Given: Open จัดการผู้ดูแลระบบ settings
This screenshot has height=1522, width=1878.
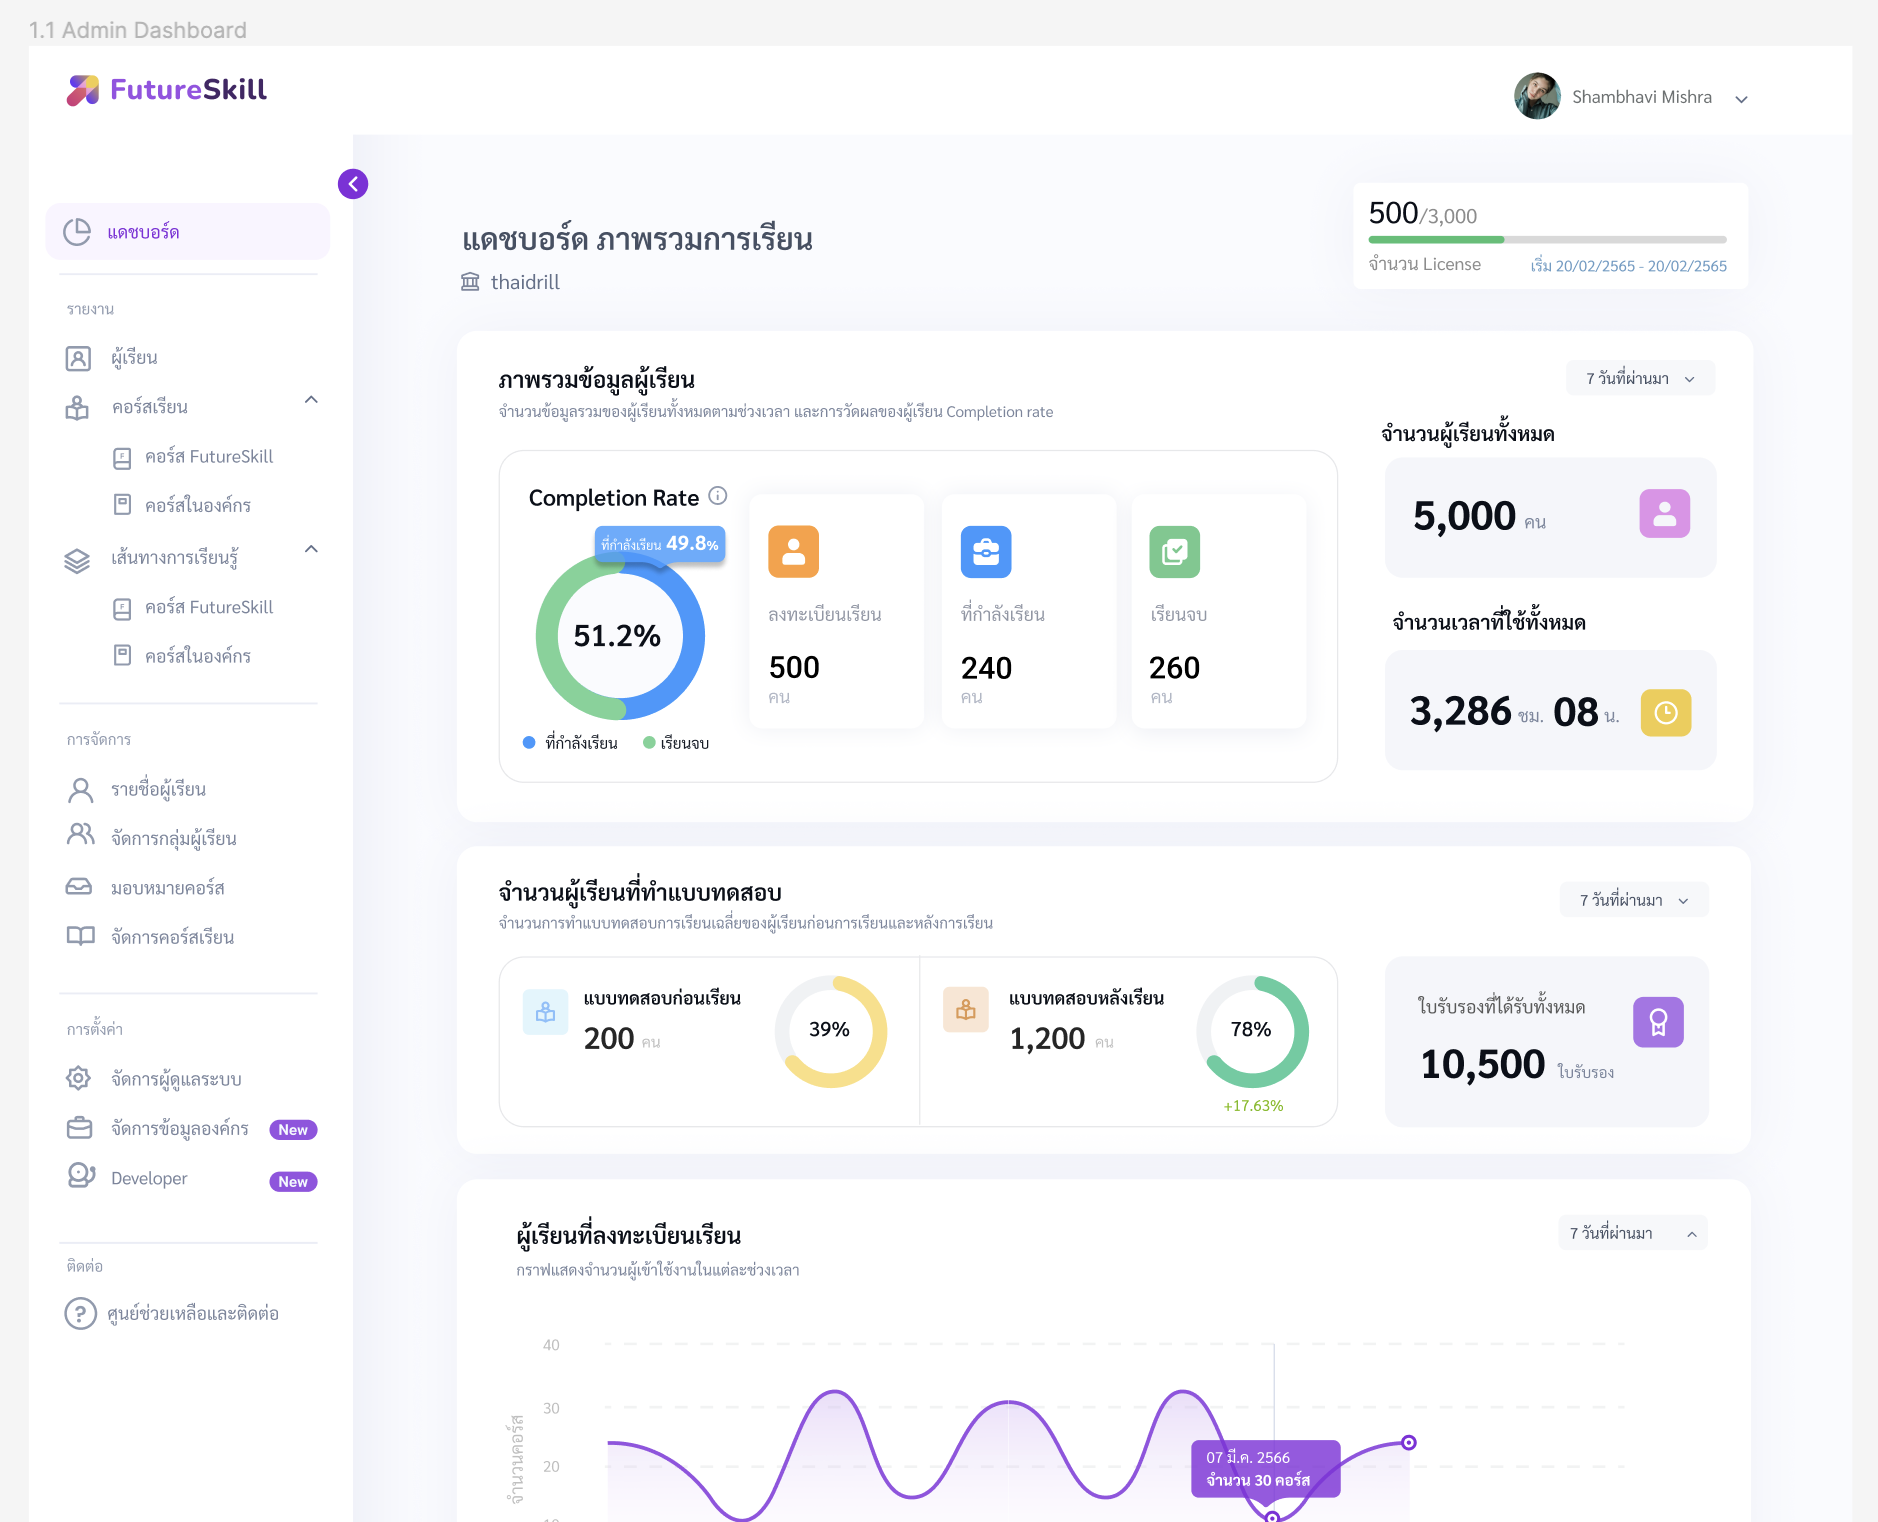Looking at the screenshot, I should tap(176, 1079).
